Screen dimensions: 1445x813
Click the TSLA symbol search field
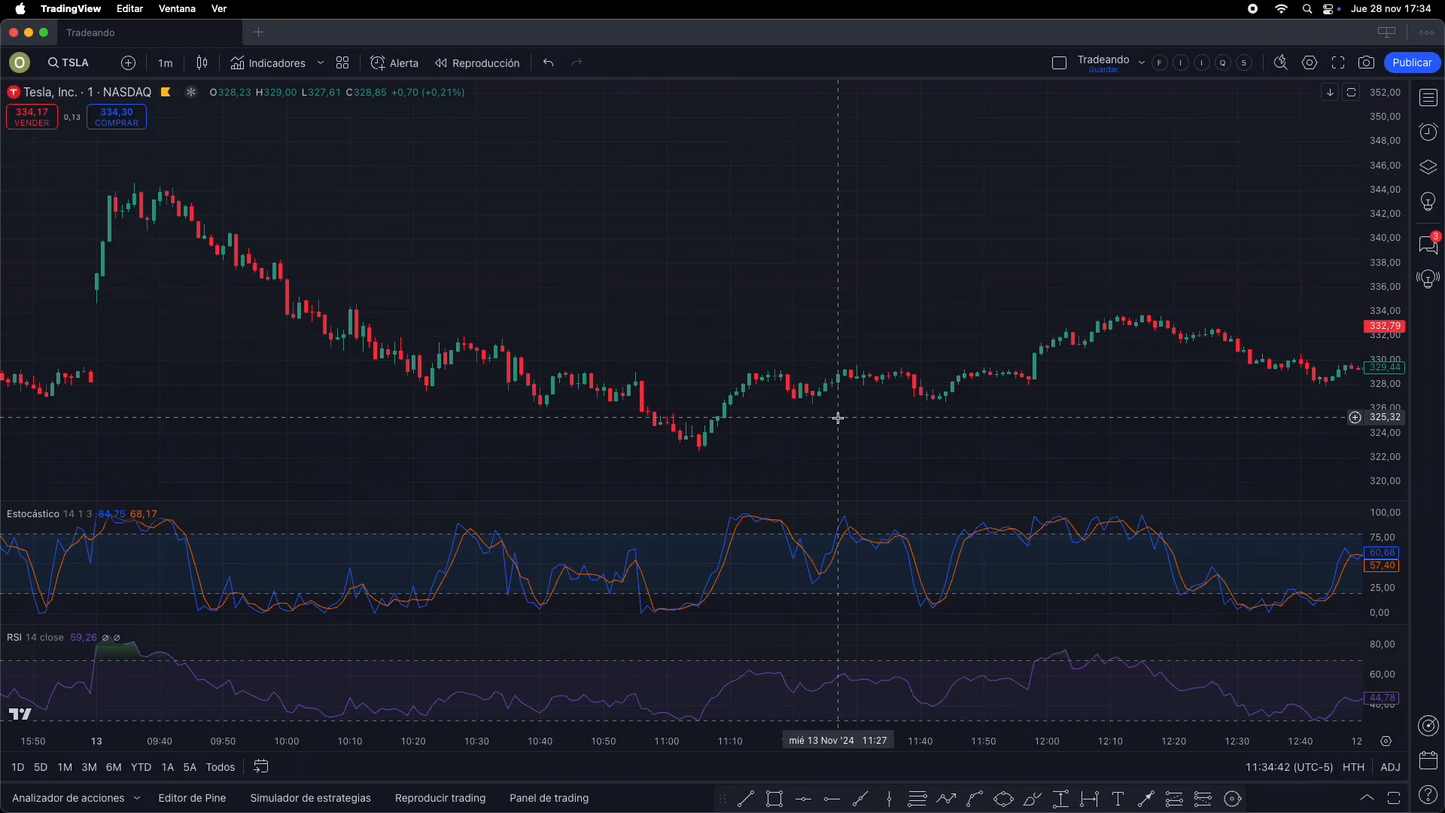pyautogui.click(x=69, y=63)
